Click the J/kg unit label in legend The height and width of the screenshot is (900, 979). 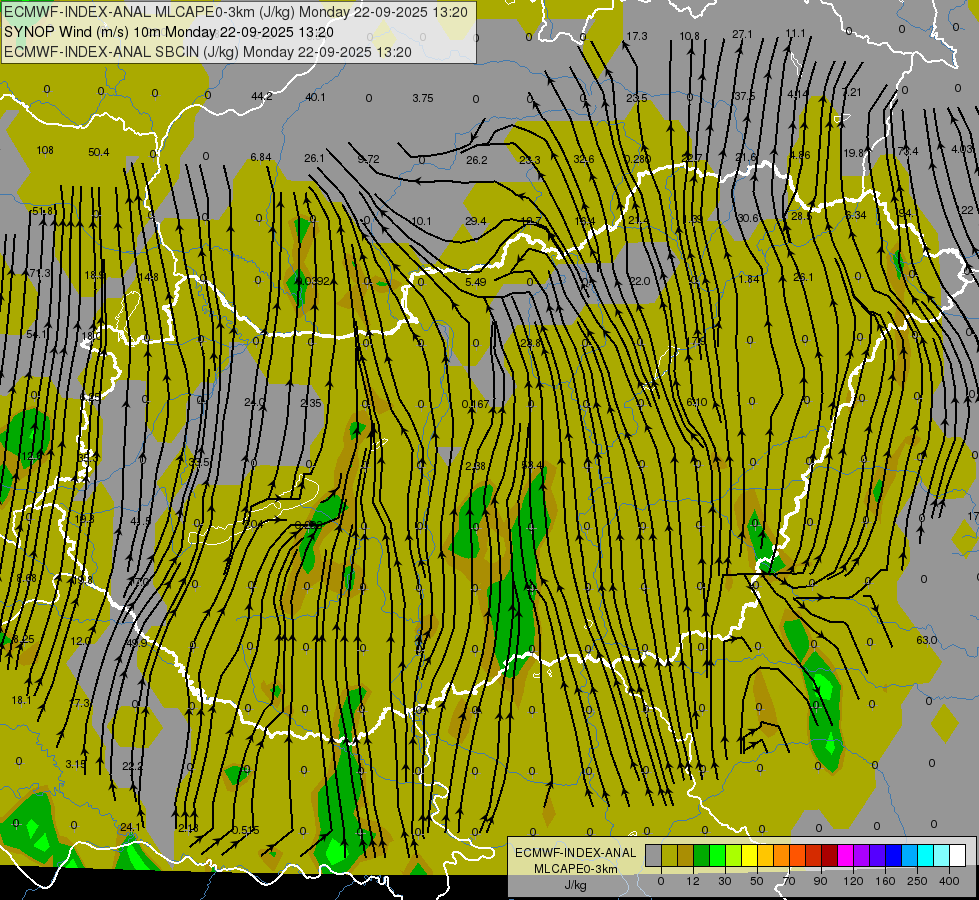click(x=576, y=885)
